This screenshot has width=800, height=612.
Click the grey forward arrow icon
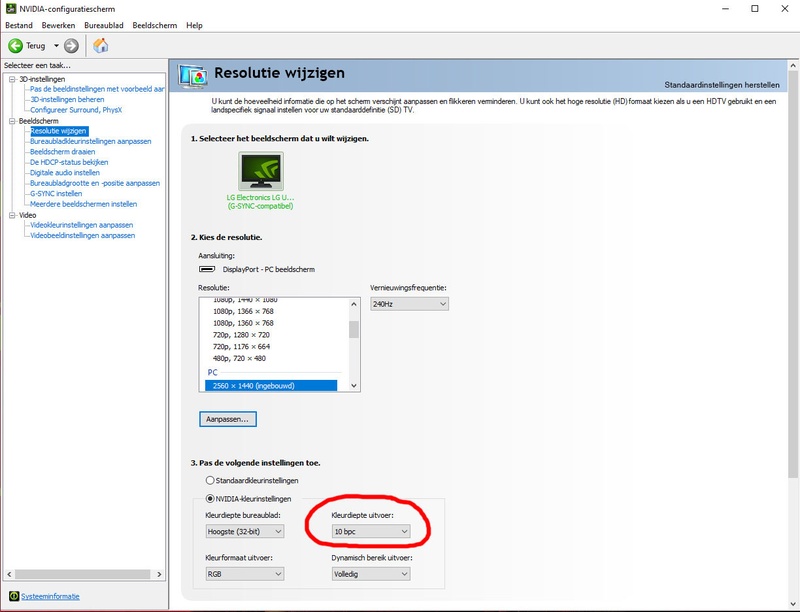(x=71, y=46)
